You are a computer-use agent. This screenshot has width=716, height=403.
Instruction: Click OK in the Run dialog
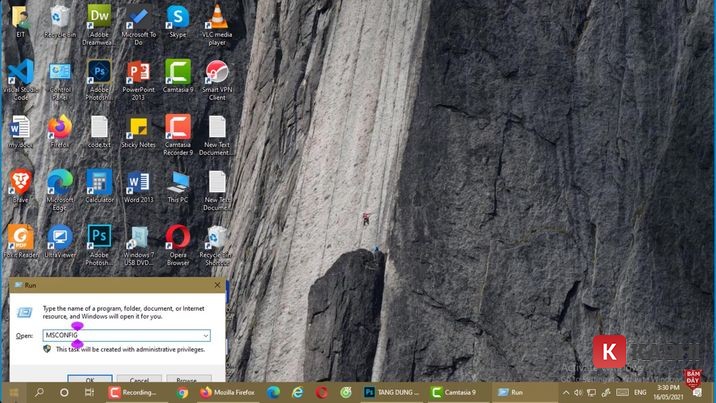[90, 379]
